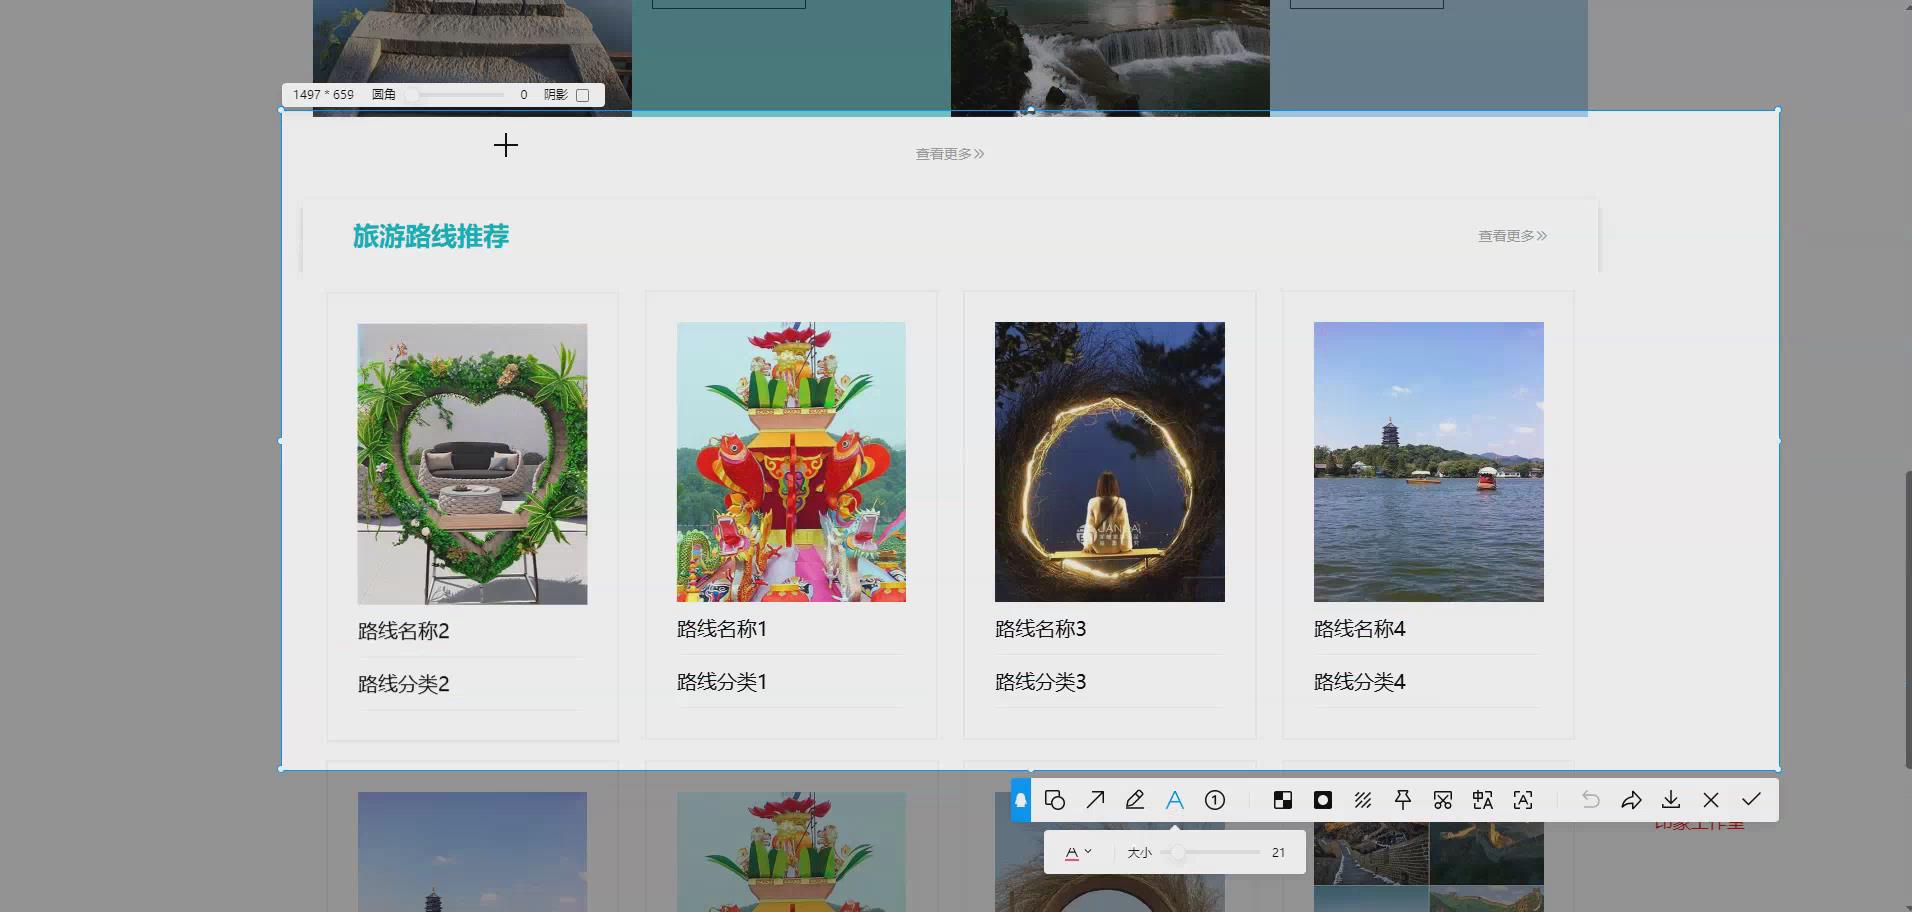Click the Share/forward icon
The height and width of the screenshot is (912, 1912).
pos(1631,799)
